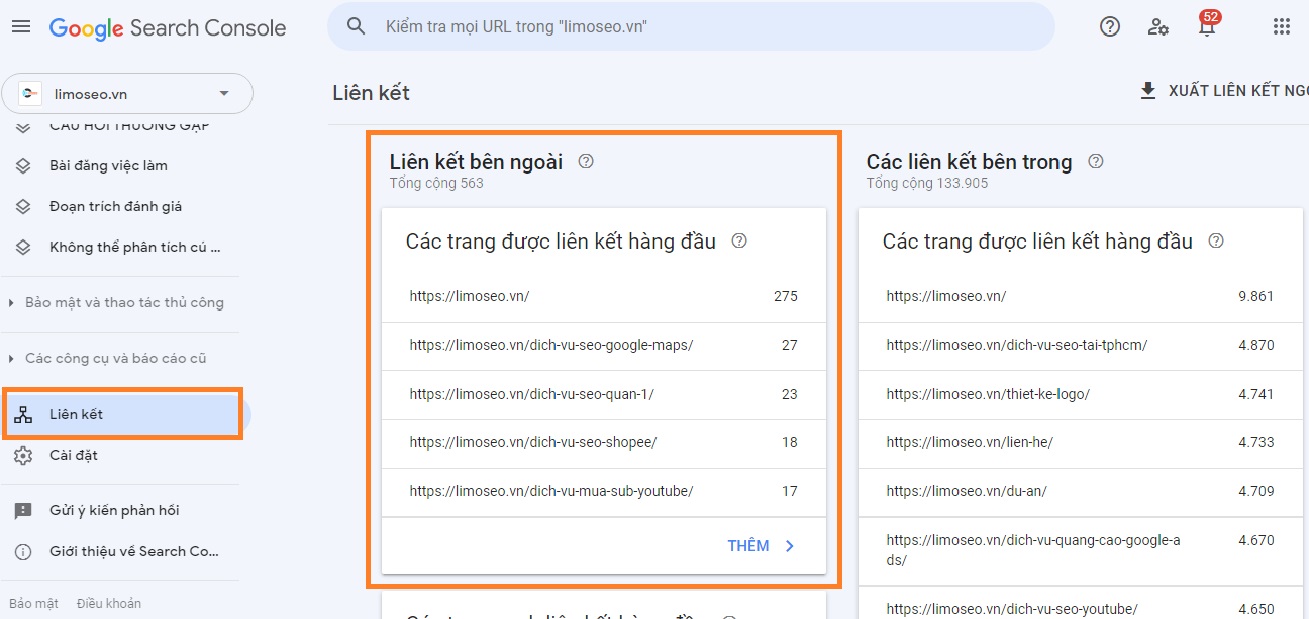Click the Đoạn trích đánh giá layers icon
Screen dimensions: 1309x619
23,206
